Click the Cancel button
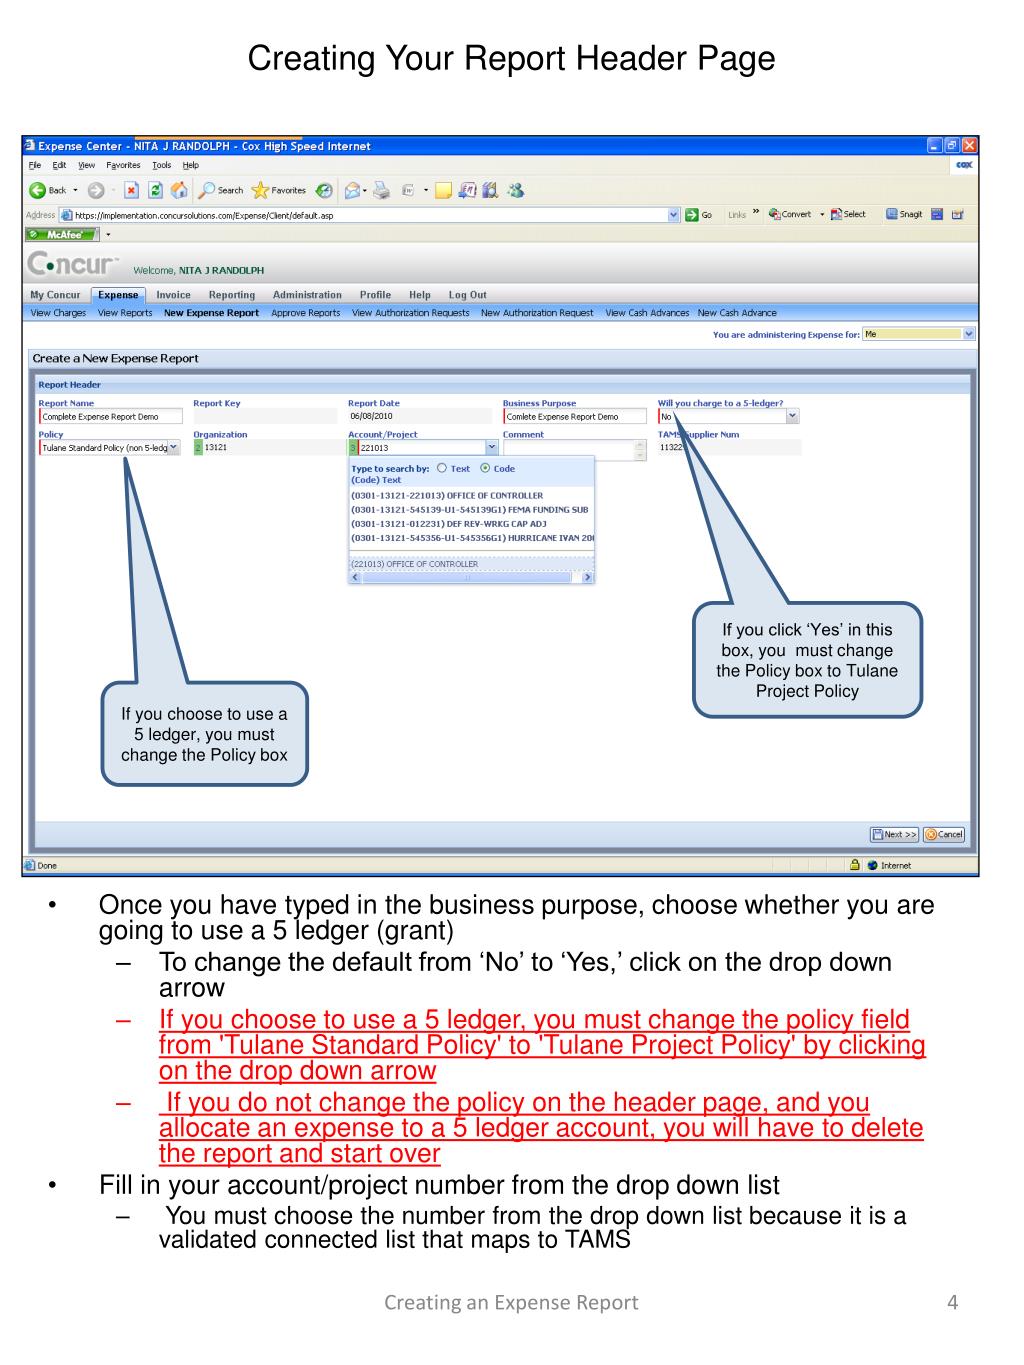 tap(944, 834)
